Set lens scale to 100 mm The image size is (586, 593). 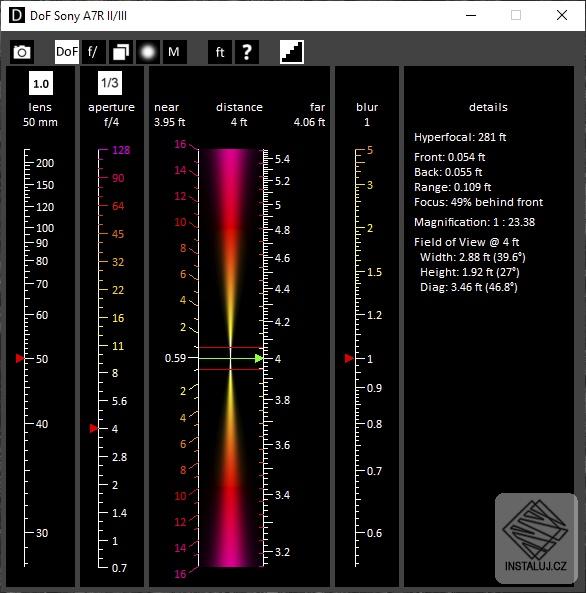tap(45, 228)
